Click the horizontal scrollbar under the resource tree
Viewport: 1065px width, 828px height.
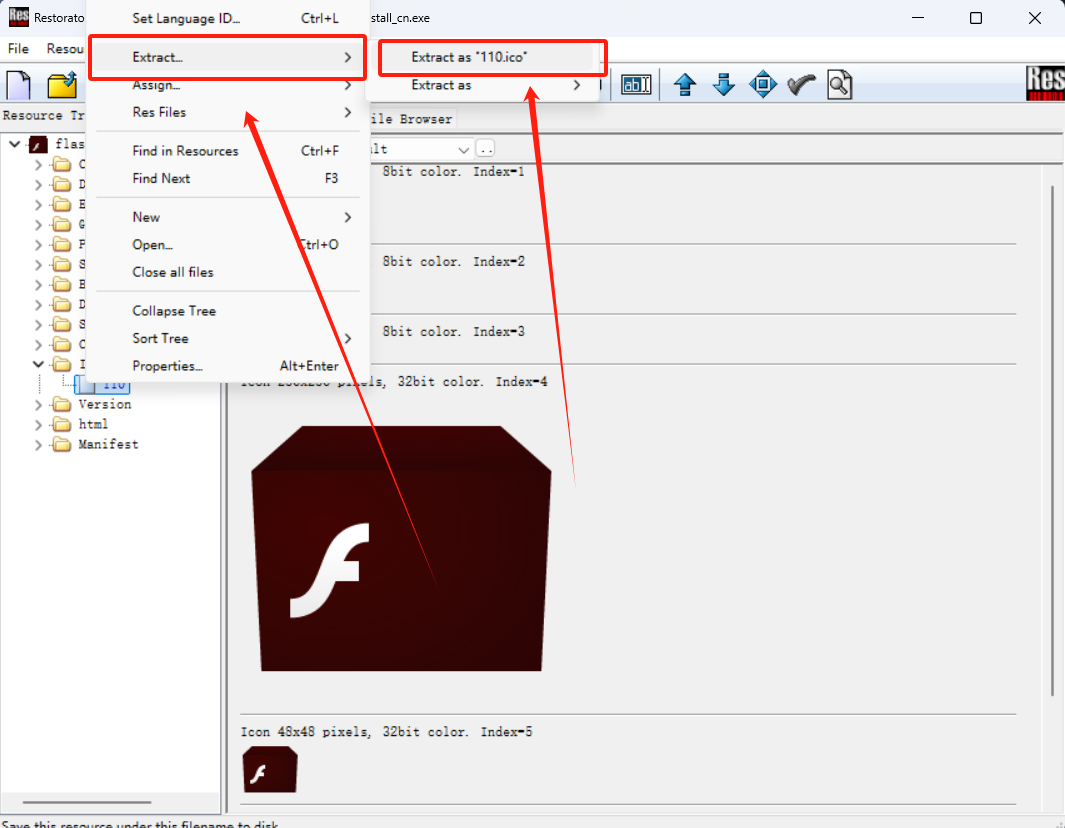87,802
